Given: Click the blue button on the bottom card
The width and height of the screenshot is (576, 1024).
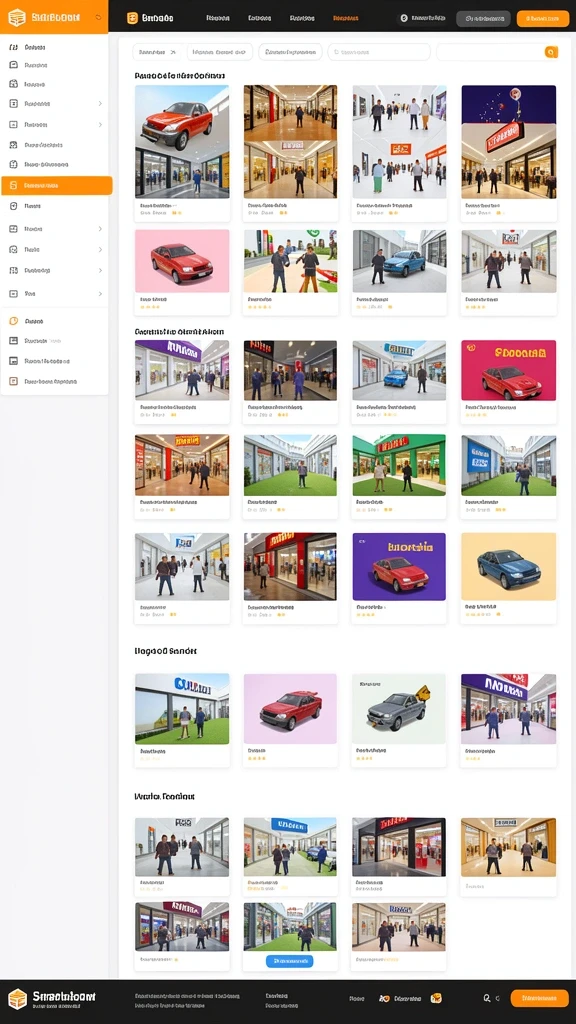Looking at the screenshot, I should click(x=290, y=961).
